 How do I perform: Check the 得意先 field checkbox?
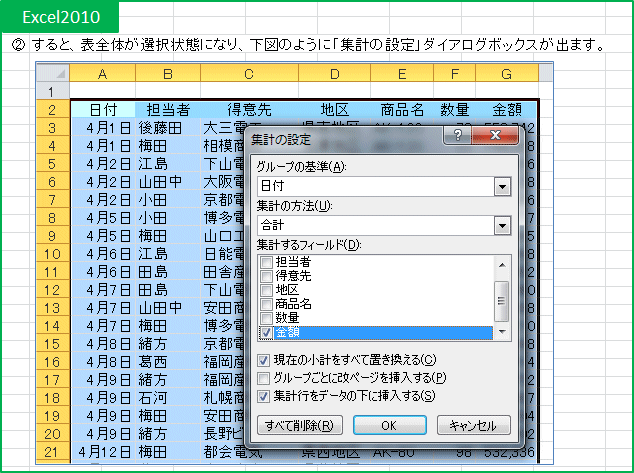point(266,276)
